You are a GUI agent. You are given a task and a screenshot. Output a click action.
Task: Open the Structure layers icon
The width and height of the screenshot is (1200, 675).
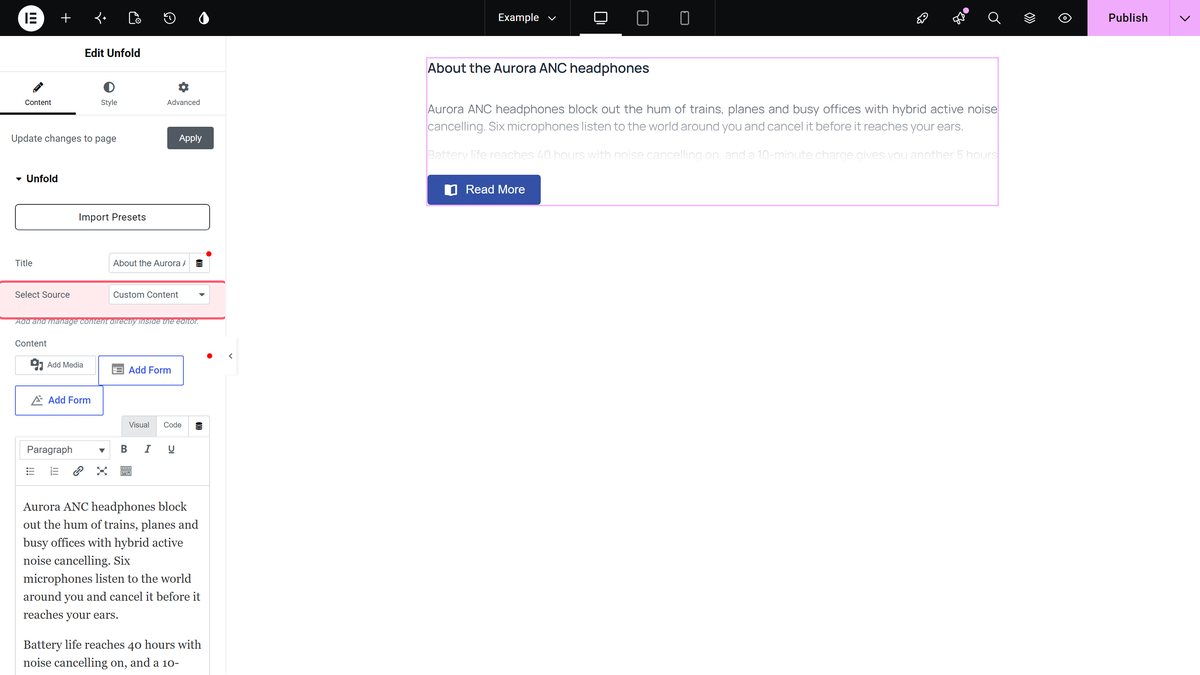tap(1029, 18)
